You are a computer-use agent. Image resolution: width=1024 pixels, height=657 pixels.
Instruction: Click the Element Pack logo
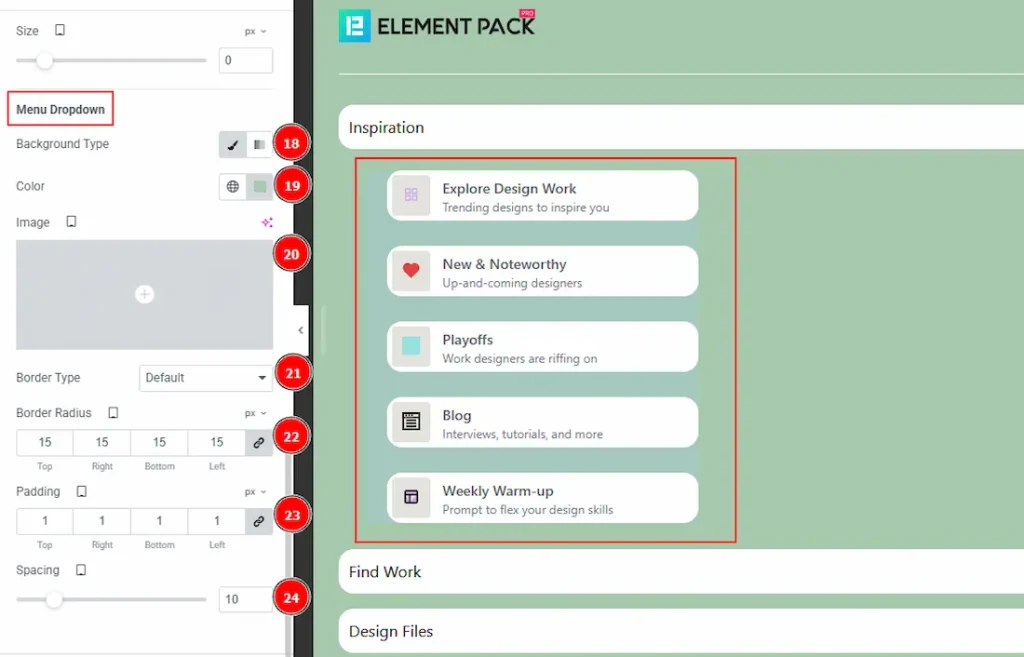pos(437,25)
